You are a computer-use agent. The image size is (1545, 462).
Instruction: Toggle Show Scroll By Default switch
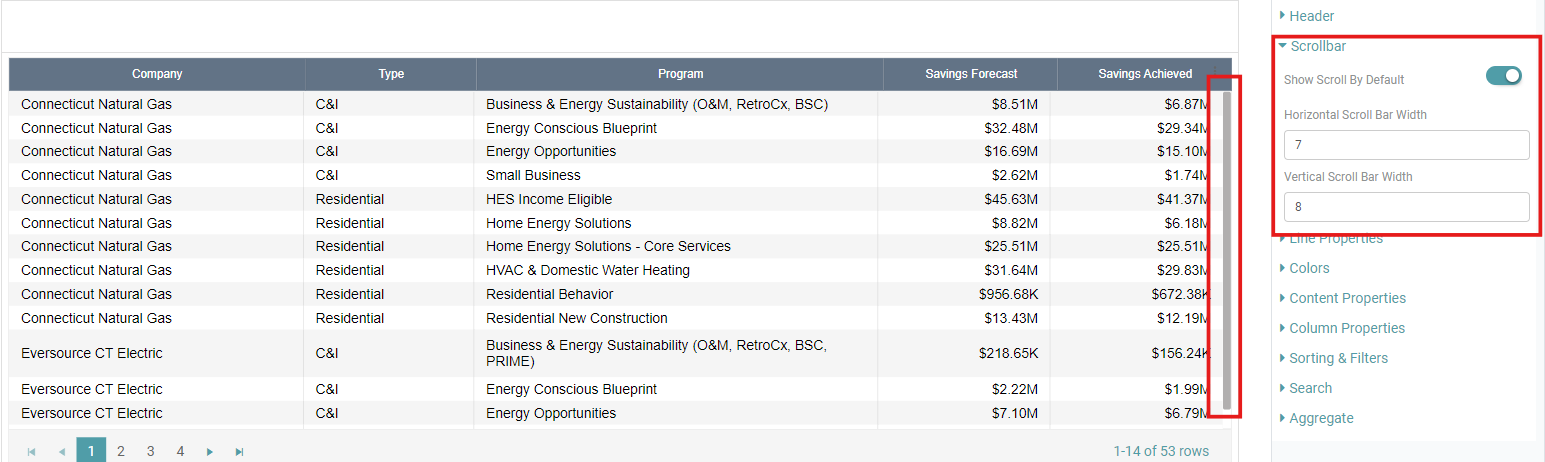pyautogui.click(x=1503, y=76)
